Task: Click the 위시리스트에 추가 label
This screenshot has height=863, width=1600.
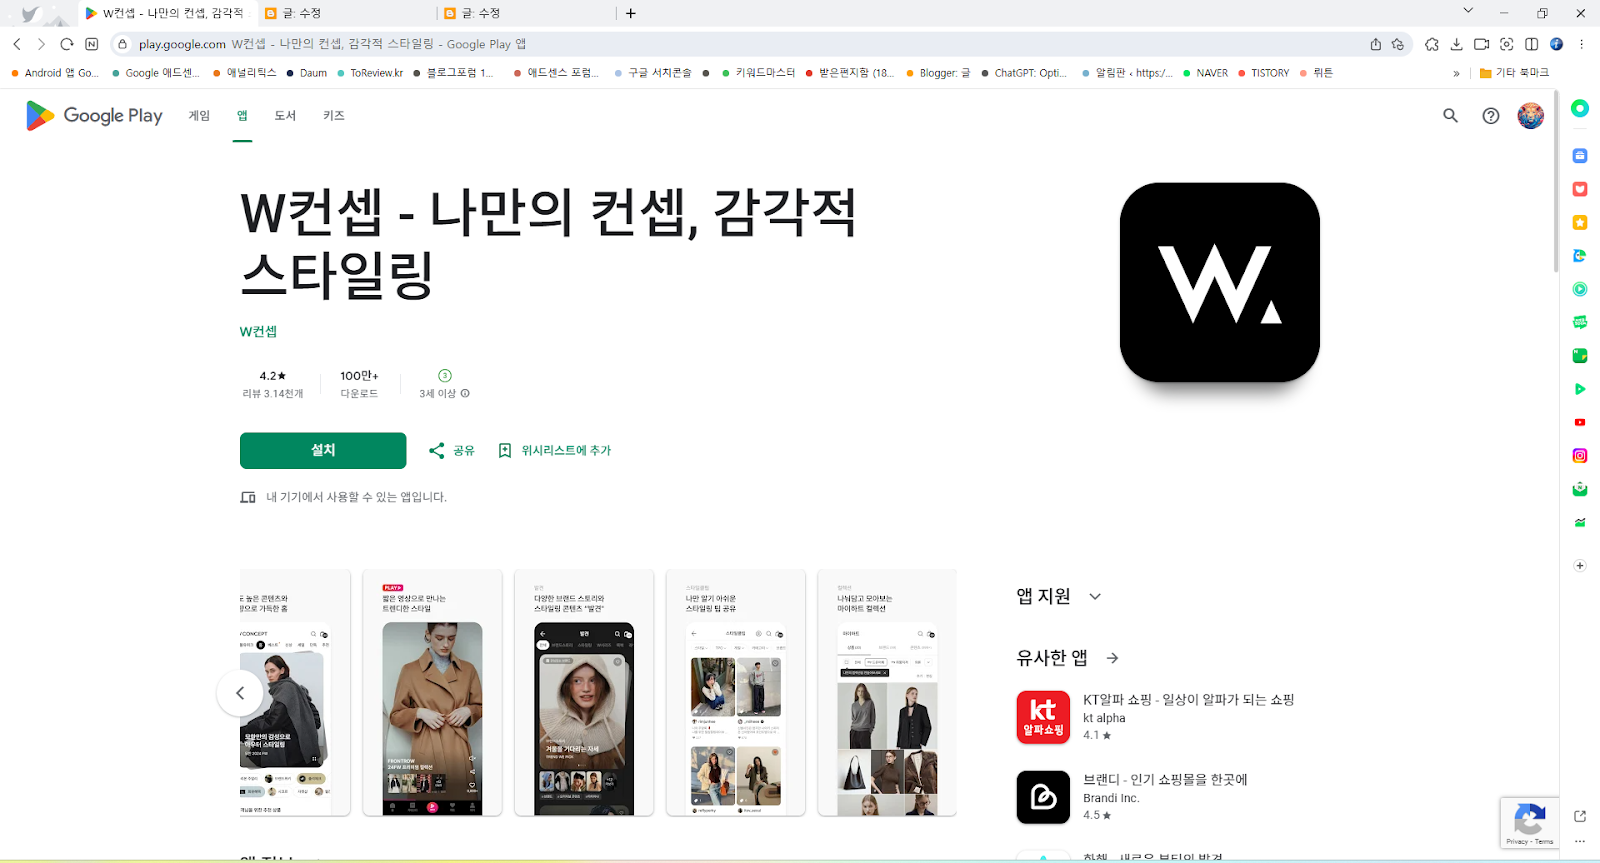Action: coord(566,451)
